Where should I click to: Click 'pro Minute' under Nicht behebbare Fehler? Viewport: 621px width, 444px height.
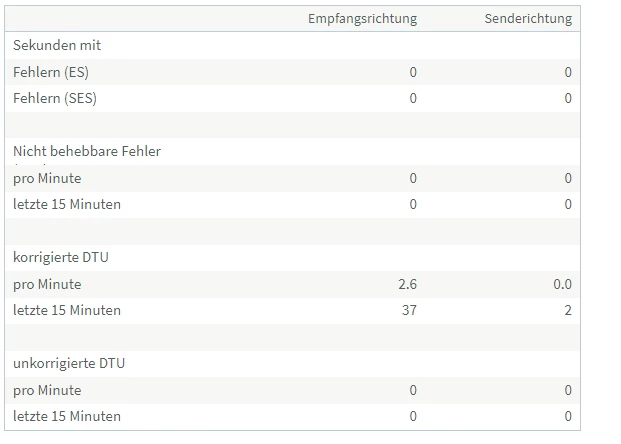pos(47,178)
